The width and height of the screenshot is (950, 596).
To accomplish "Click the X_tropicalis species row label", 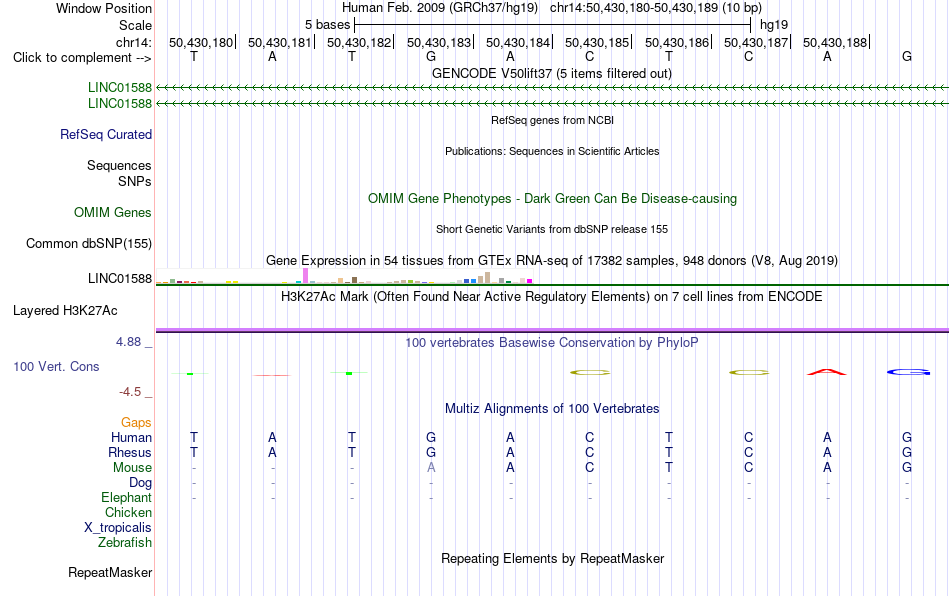I will pos(118,528).
